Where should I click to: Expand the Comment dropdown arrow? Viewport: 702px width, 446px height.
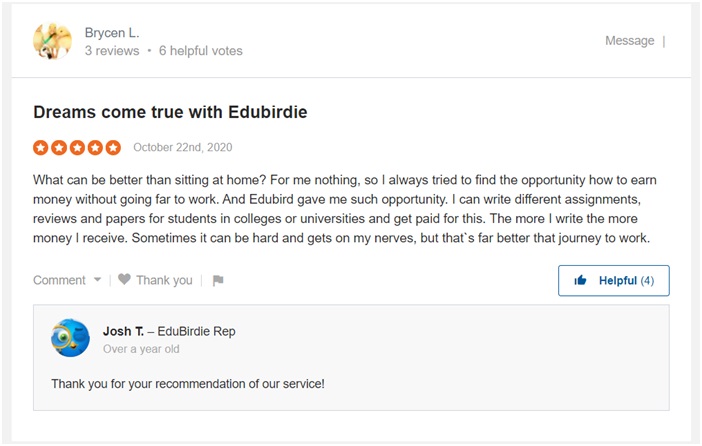pos(97,280)
